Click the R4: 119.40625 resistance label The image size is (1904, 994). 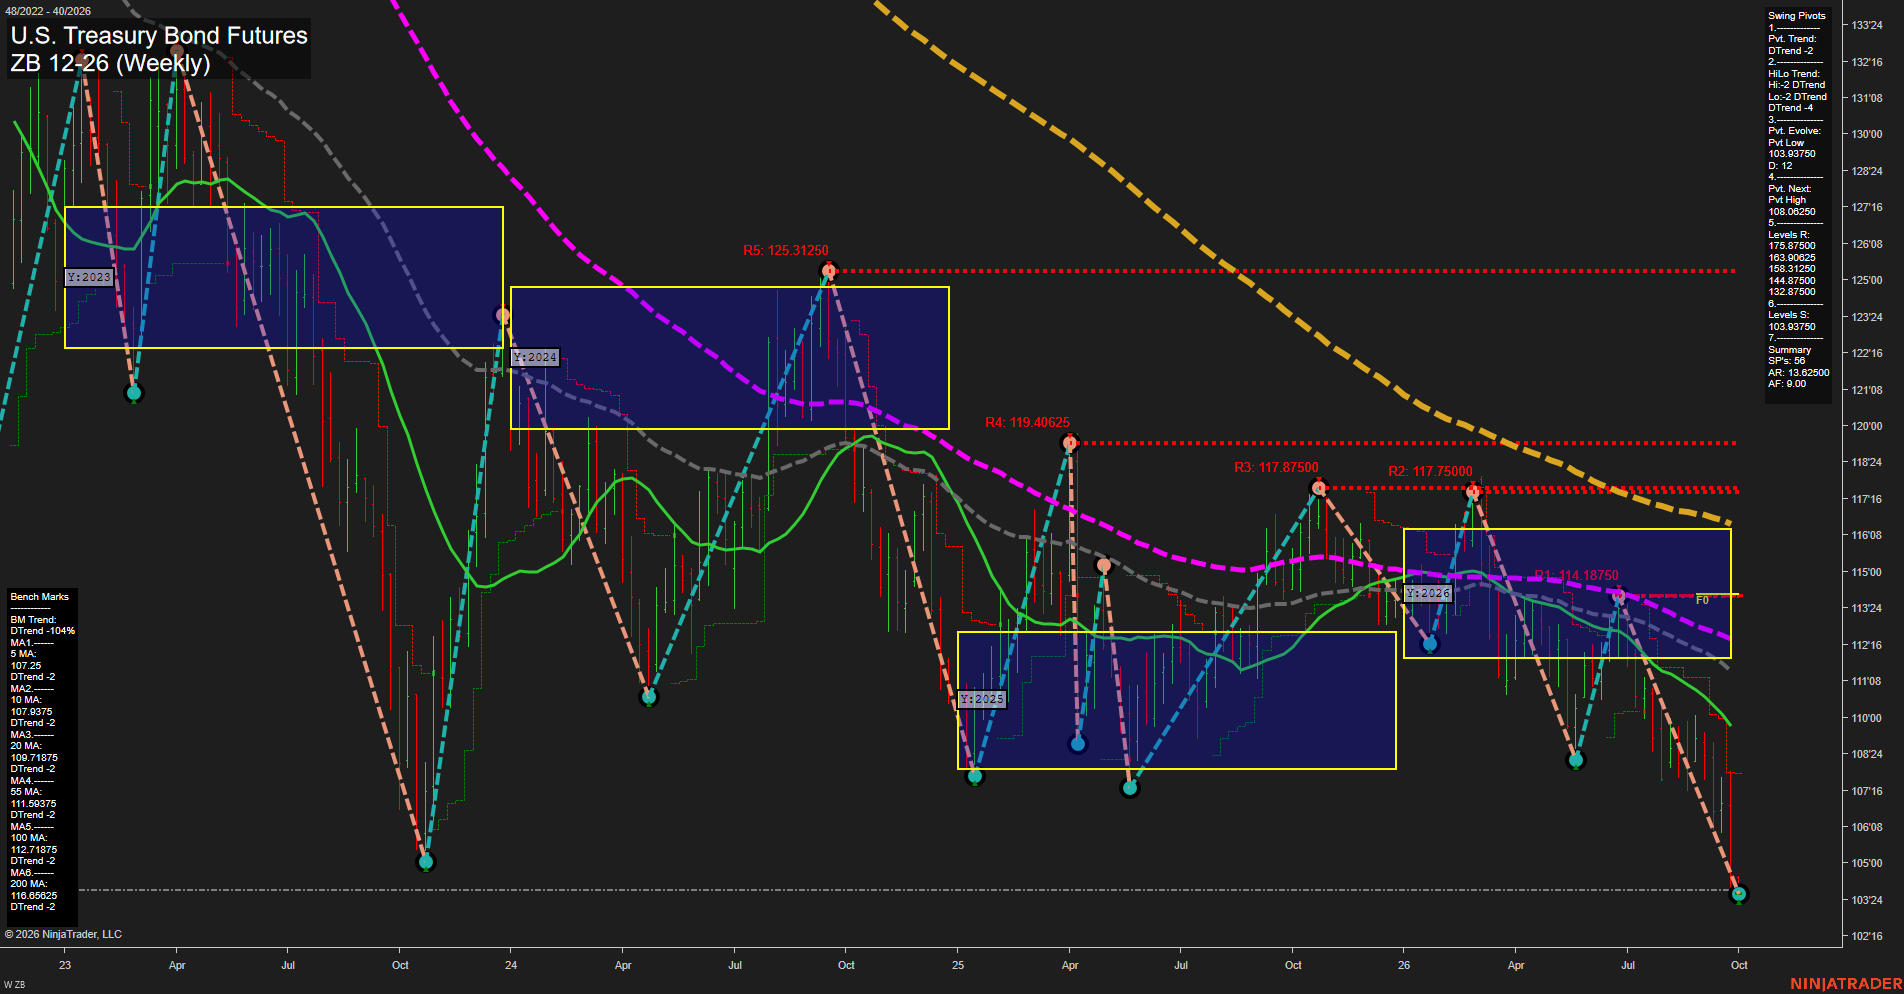click(x=1027, y=423)
